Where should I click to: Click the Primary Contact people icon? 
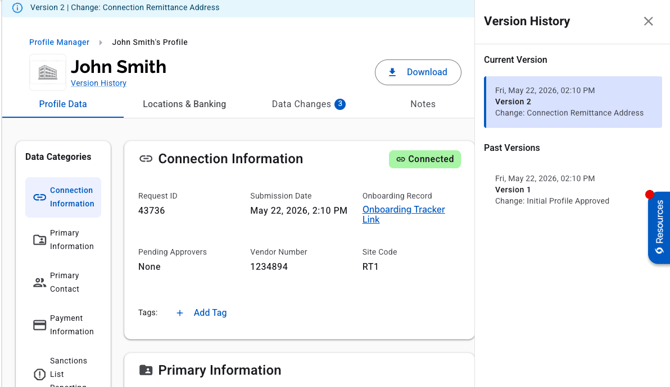click(x=39, y=282)
